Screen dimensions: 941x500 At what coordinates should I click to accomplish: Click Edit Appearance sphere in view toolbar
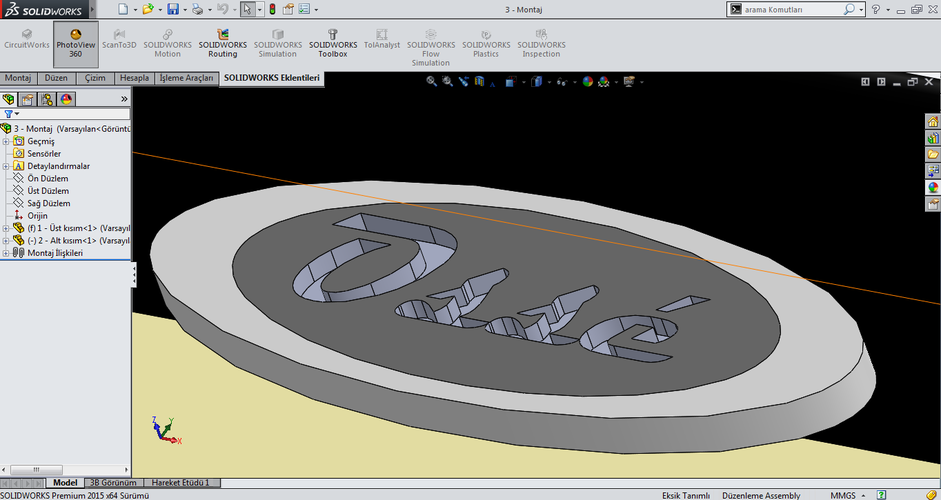click(x=588, y=81)
